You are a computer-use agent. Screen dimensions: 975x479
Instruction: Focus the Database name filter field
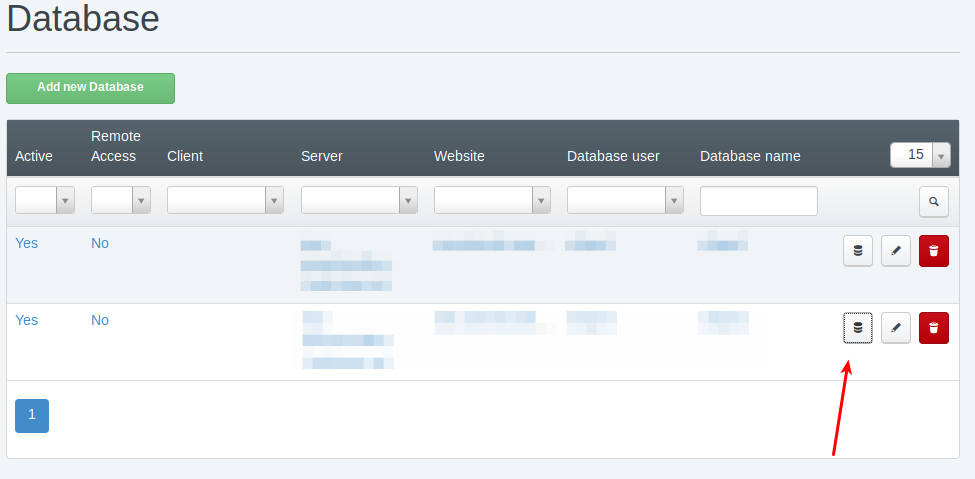tap(758, 201)
